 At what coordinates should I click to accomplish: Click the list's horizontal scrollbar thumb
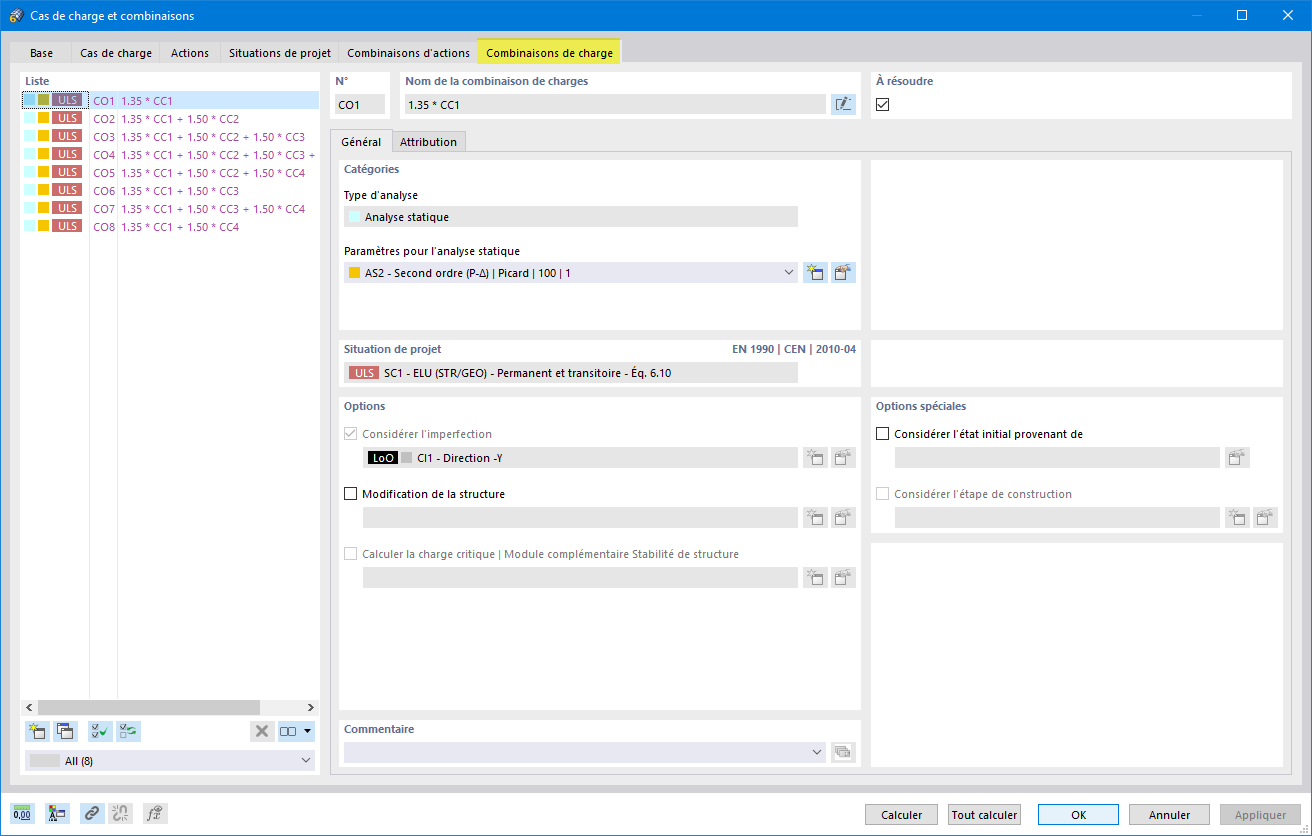coord(148,707)
